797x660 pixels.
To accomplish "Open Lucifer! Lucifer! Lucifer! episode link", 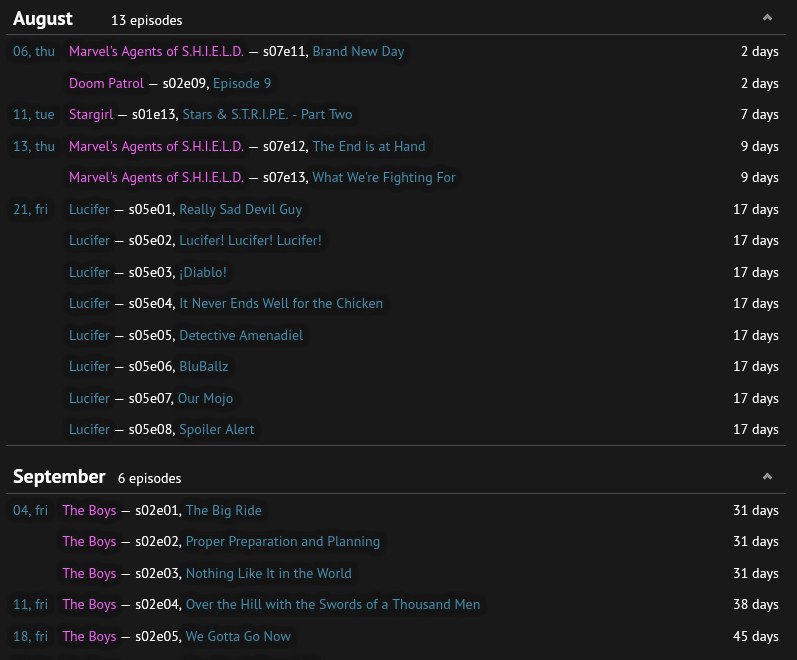I will point(251,241).
